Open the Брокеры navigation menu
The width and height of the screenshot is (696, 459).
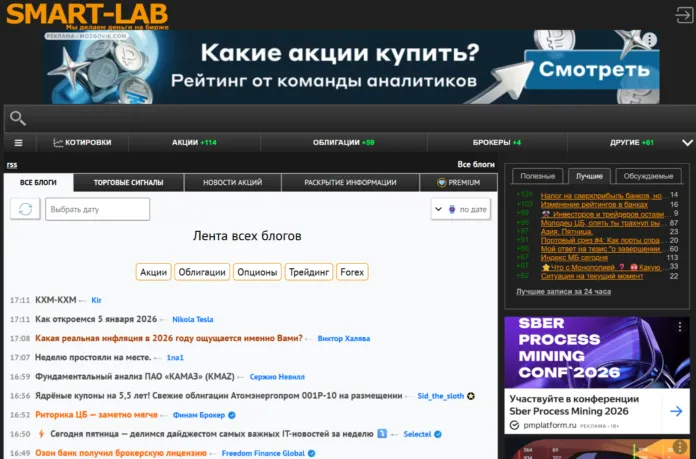pyautogui.click(x=497, y=142)
